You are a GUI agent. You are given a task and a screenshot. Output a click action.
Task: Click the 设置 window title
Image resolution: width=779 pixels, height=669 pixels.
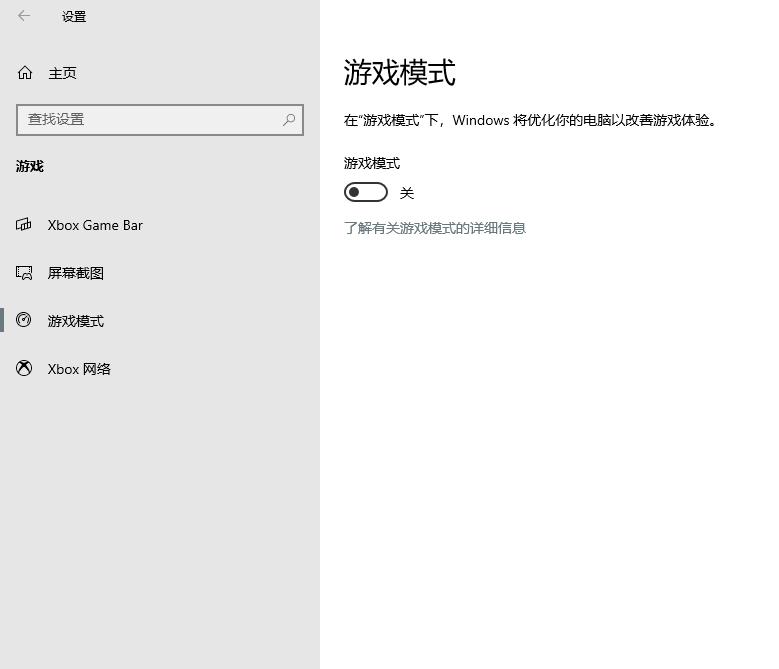[74, 16]
